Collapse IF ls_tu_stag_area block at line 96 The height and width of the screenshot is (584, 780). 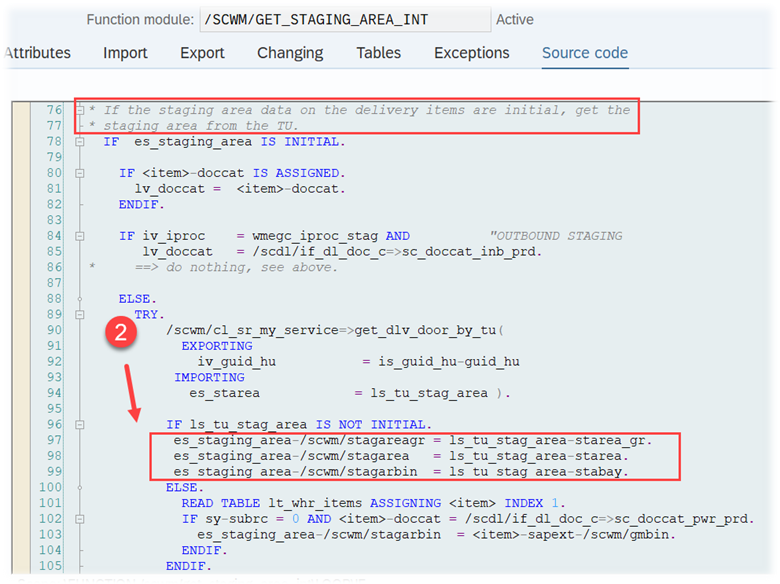80,424
